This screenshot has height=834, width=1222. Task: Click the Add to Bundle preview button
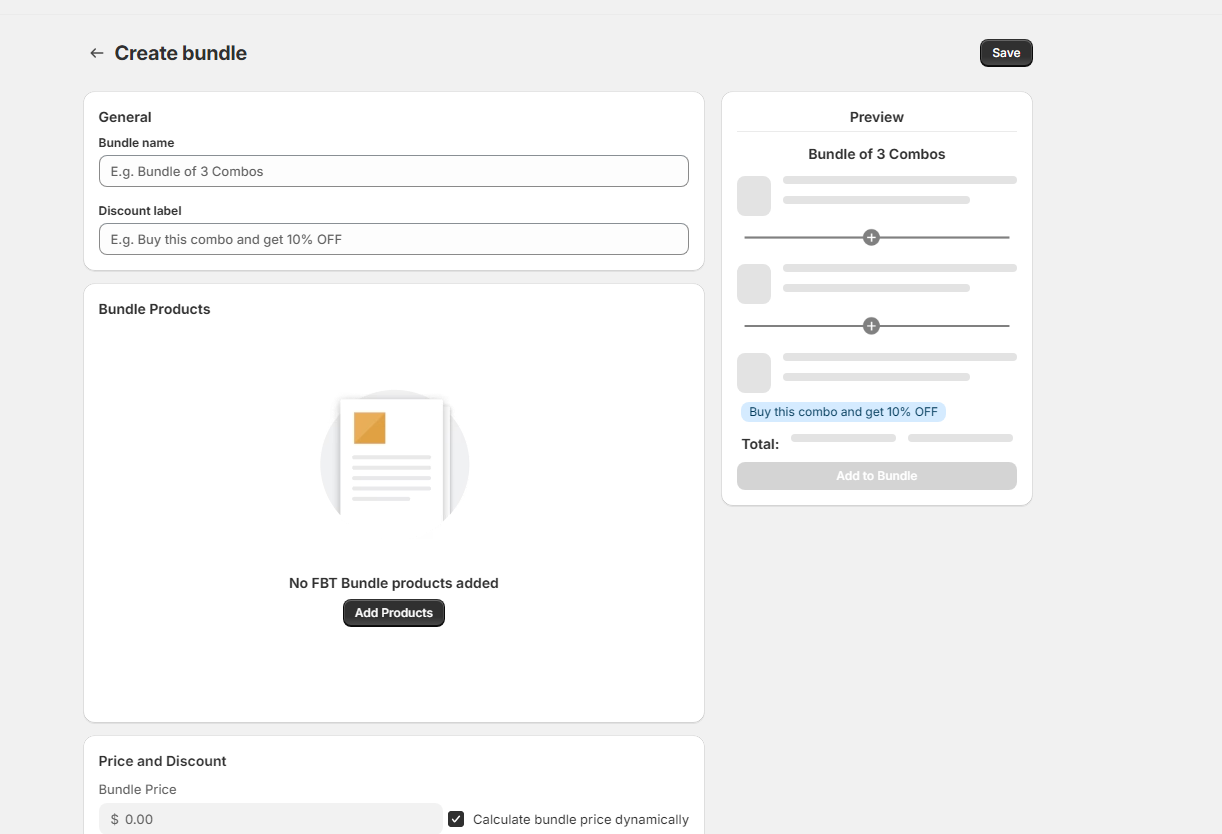876,476
